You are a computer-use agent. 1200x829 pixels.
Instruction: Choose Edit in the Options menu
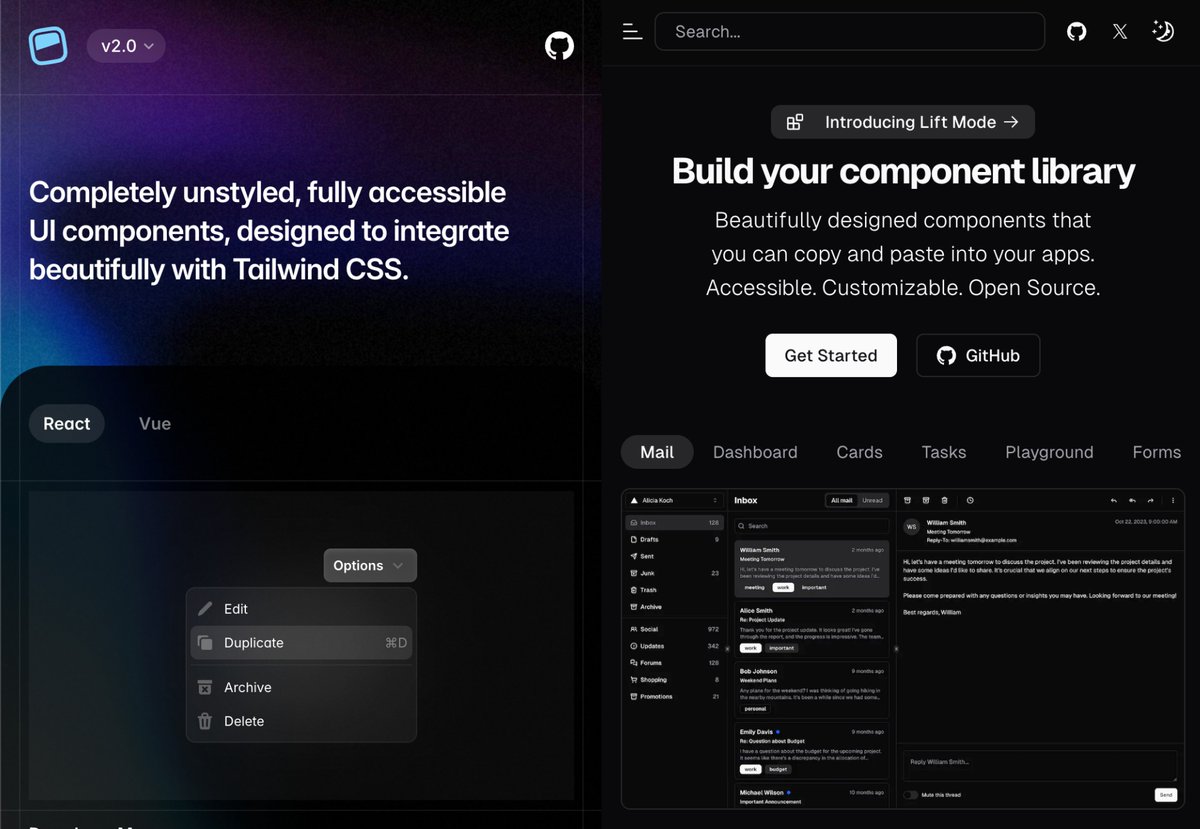(301, 609)
